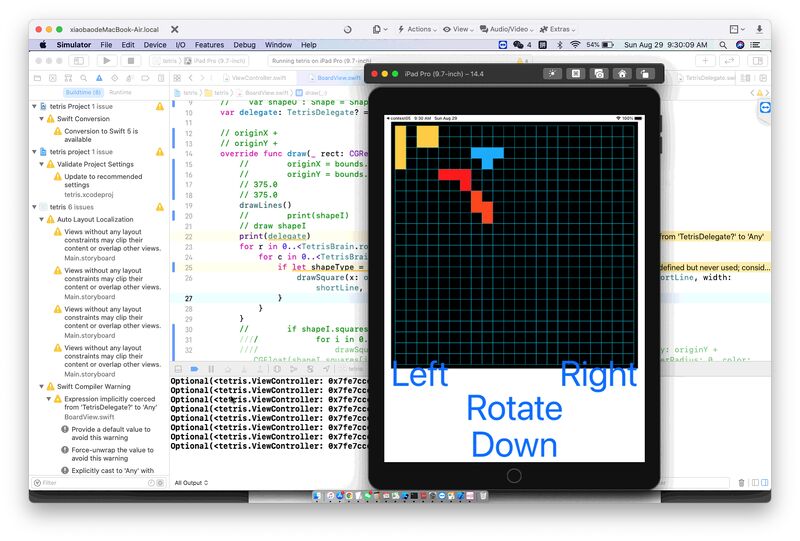Image resolution: width=800 pixels, height=541 pixels.
Task: Open the Test navigator diamond icon
Action: tap(114, 78)
